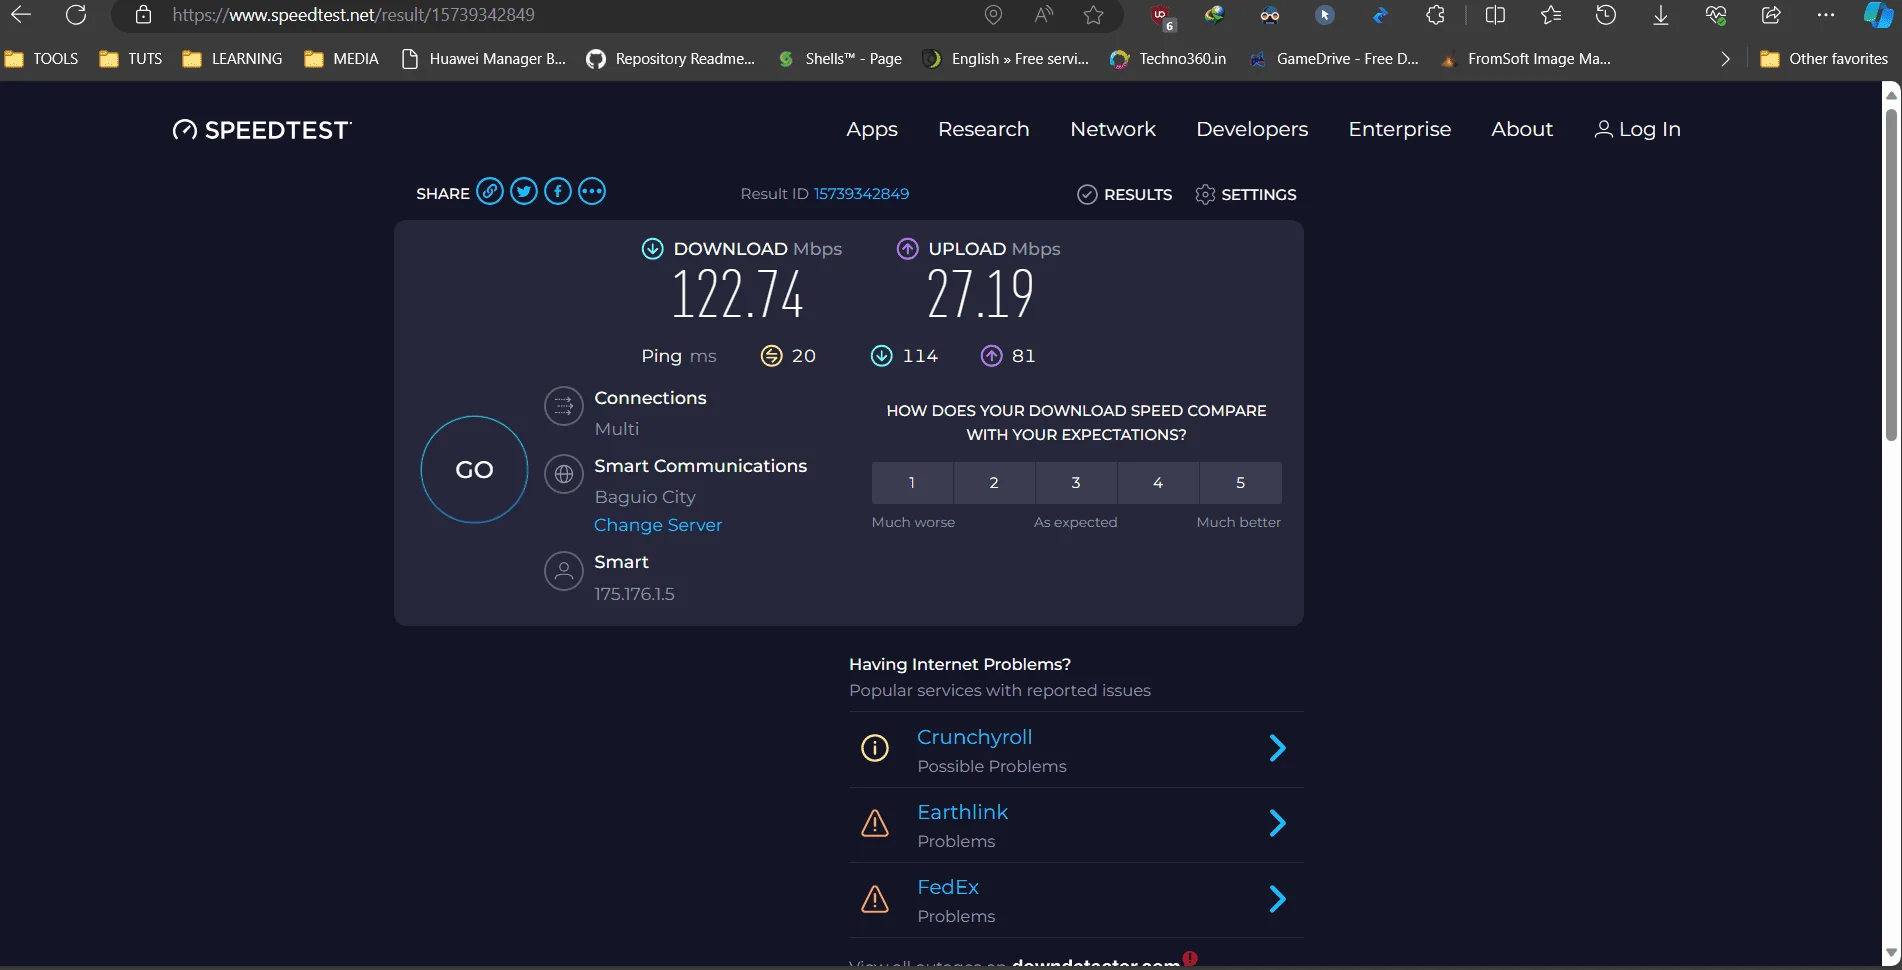Open the Network menu
The width and height of the screenshot is (1902, 970).
(x=1113, y=129)
